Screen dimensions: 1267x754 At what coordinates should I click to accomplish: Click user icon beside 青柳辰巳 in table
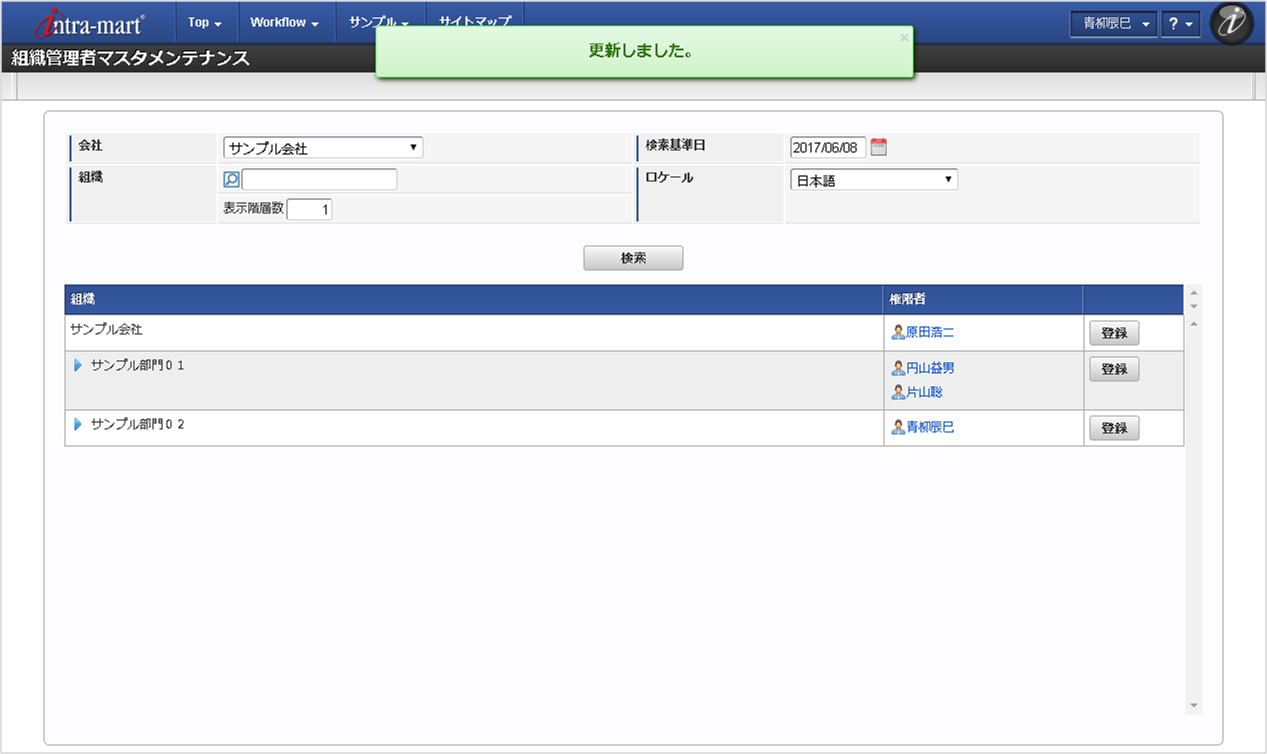[x=898, y=427]
